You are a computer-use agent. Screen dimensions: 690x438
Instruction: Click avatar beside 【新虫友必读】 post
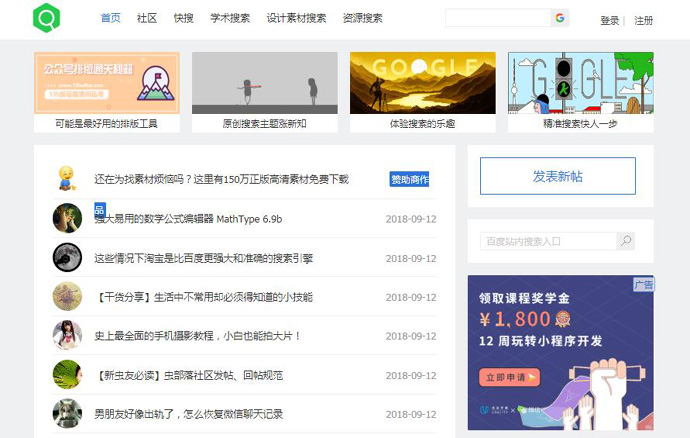click(67, 375)
